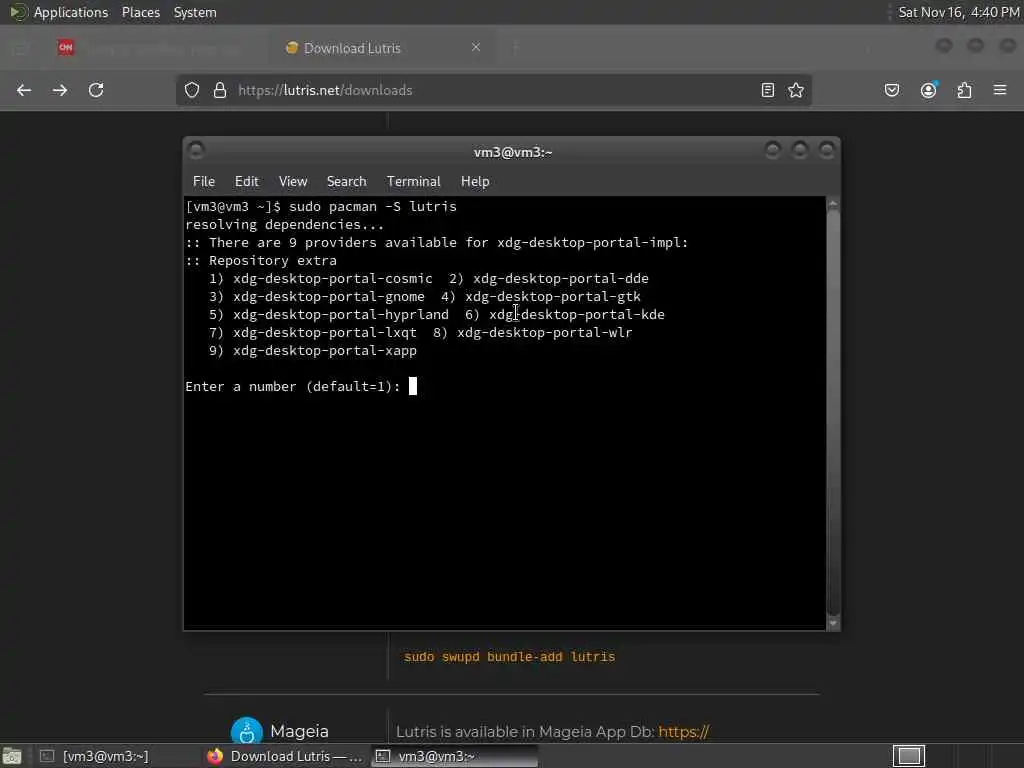Click the ':: Repository extra' line
This screenshot has width=1024, height=768.
(261, 261)
